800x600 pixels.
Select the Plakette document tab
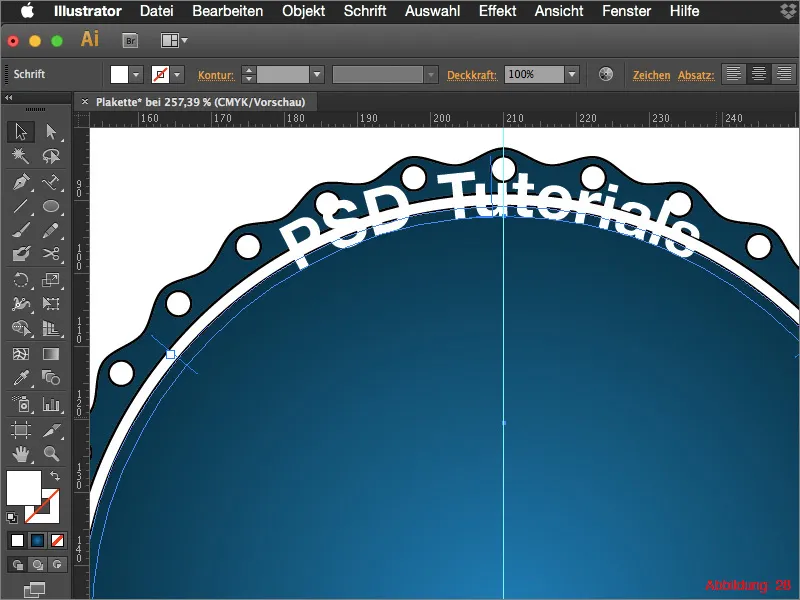tap(196, 102)
